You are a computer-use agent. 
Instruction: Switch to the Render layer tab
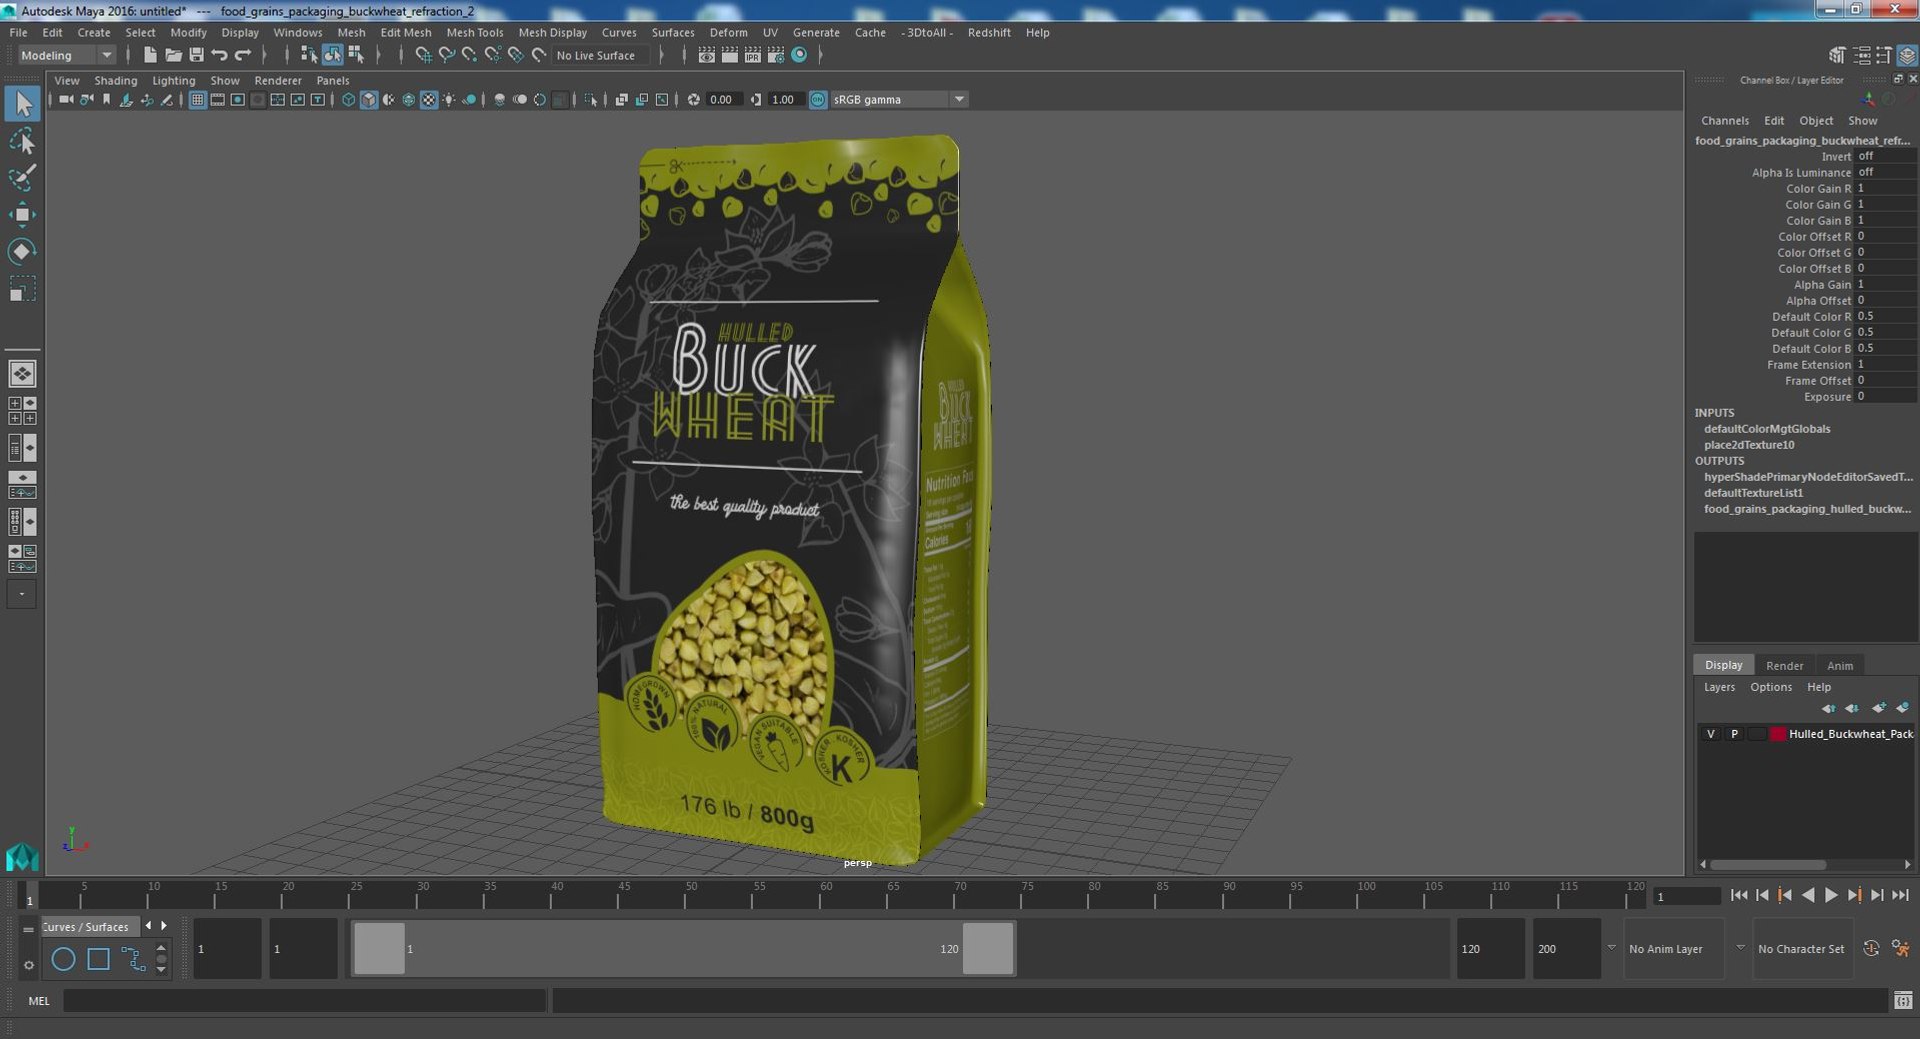click(x=1784, y=665)
